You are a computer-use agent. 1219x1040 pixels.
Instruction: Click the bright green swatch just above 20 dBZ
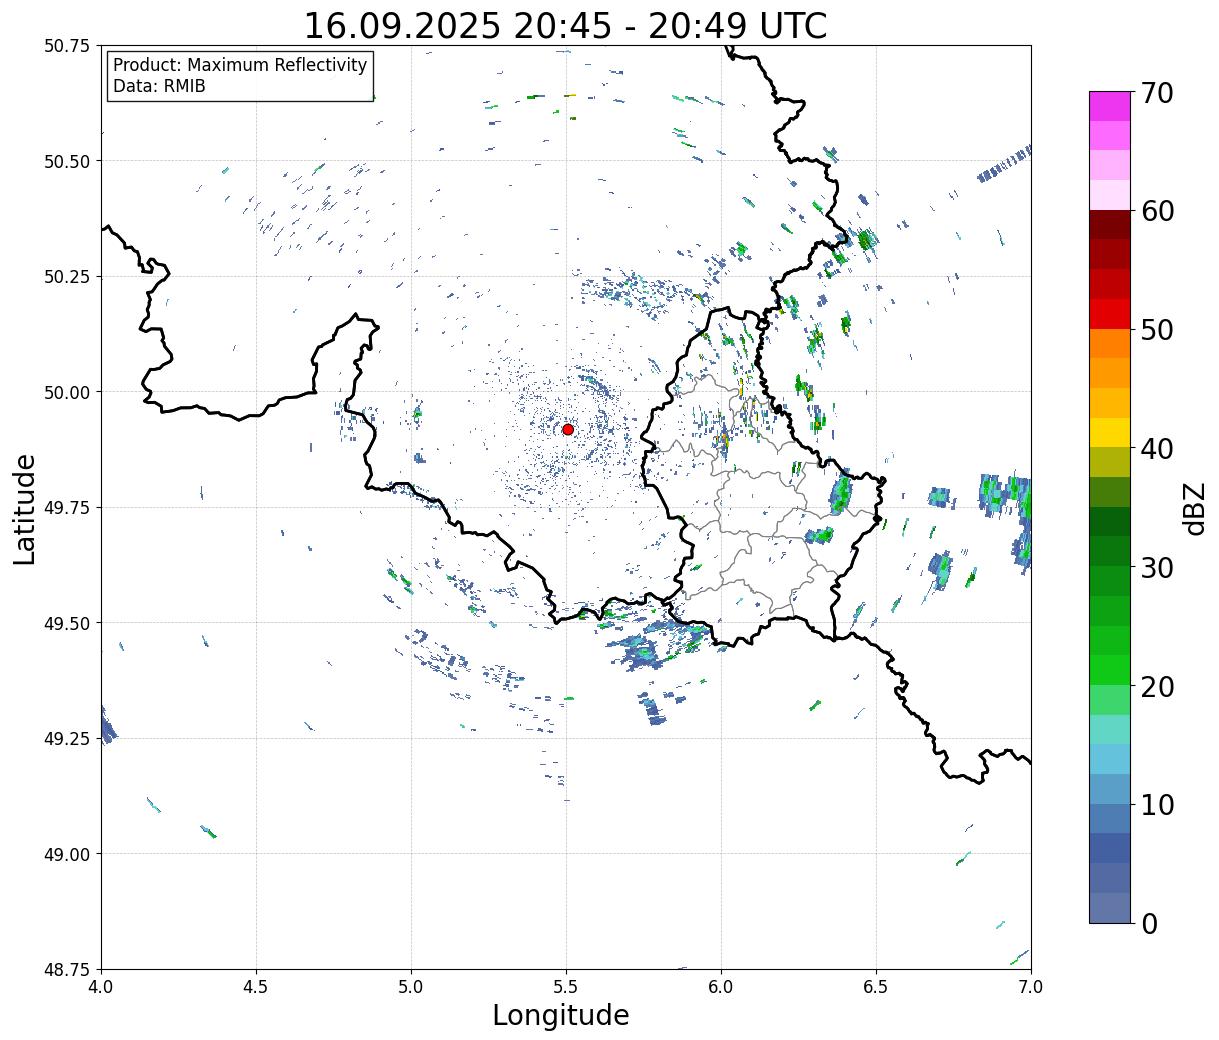coord(1110,670)
